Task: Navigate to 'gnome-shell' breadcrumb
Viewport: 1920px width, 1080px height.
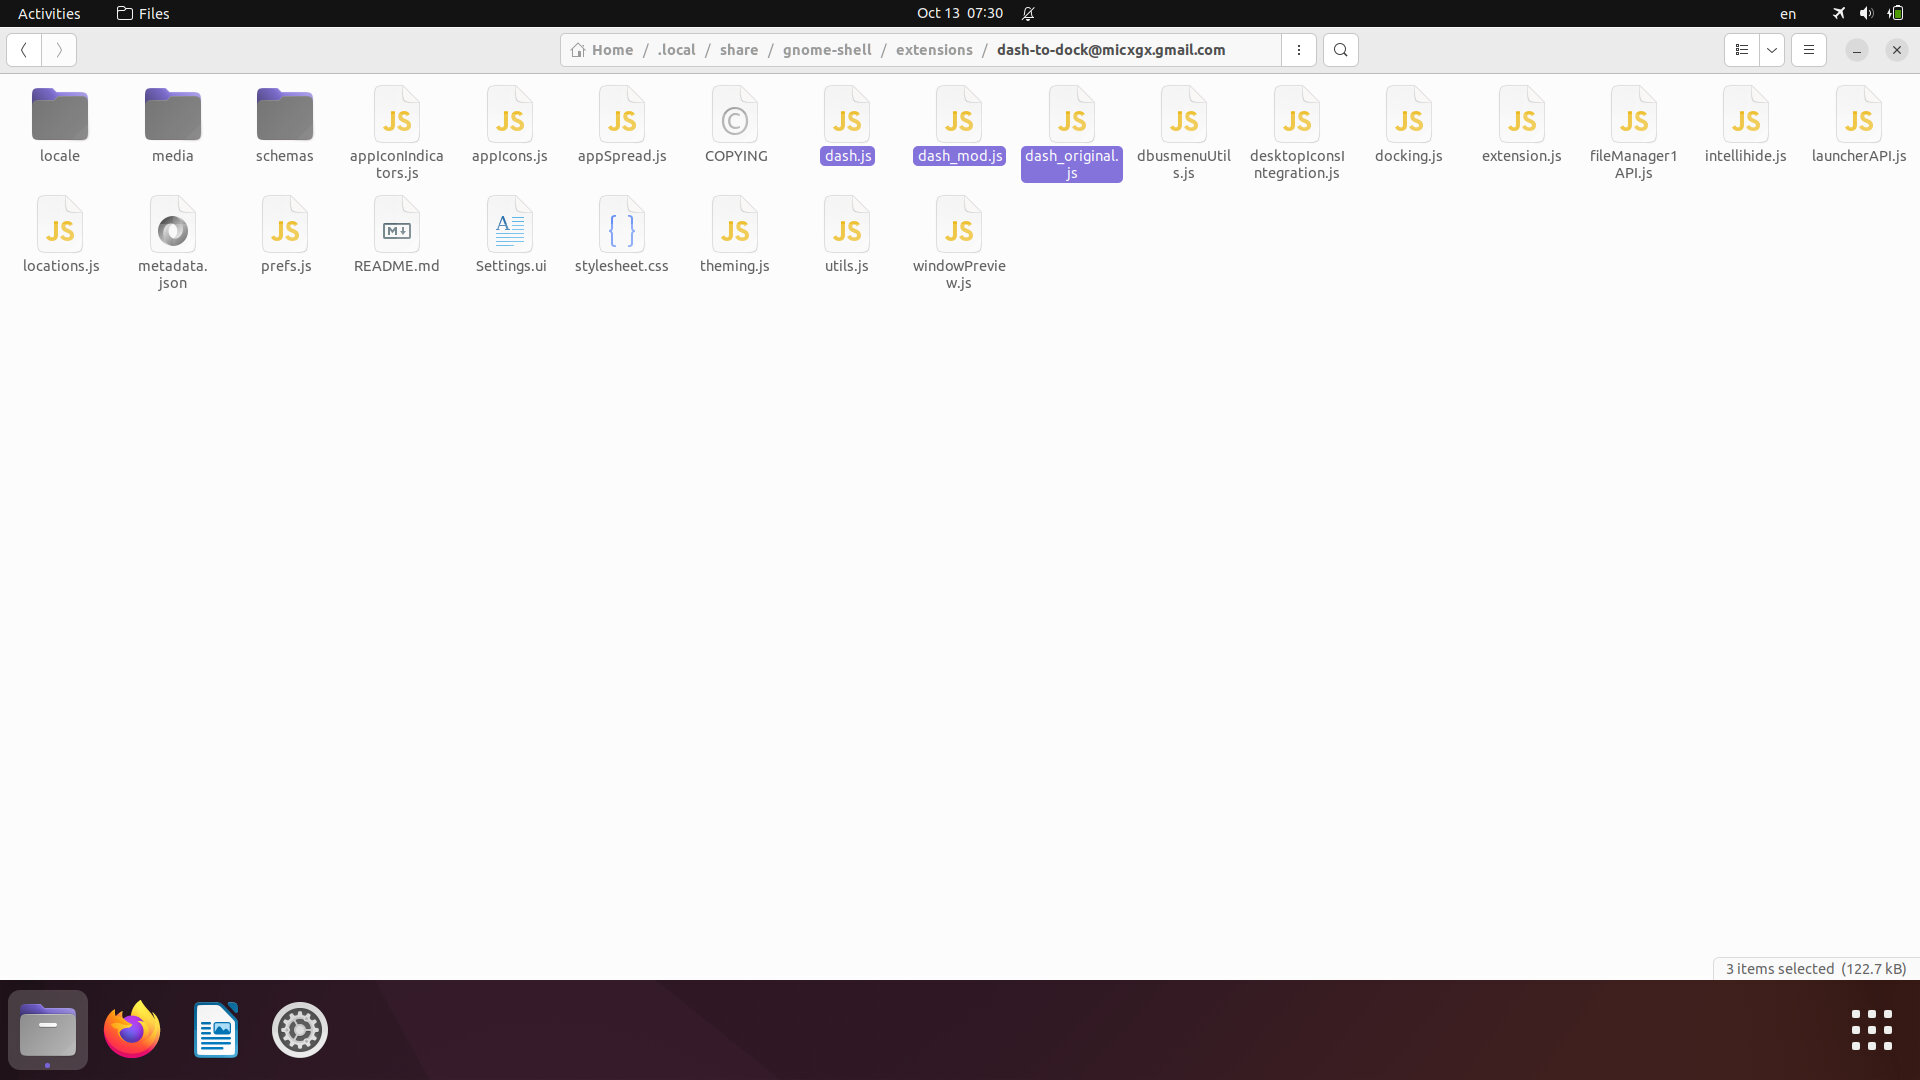Action: [x=826, y=50]
